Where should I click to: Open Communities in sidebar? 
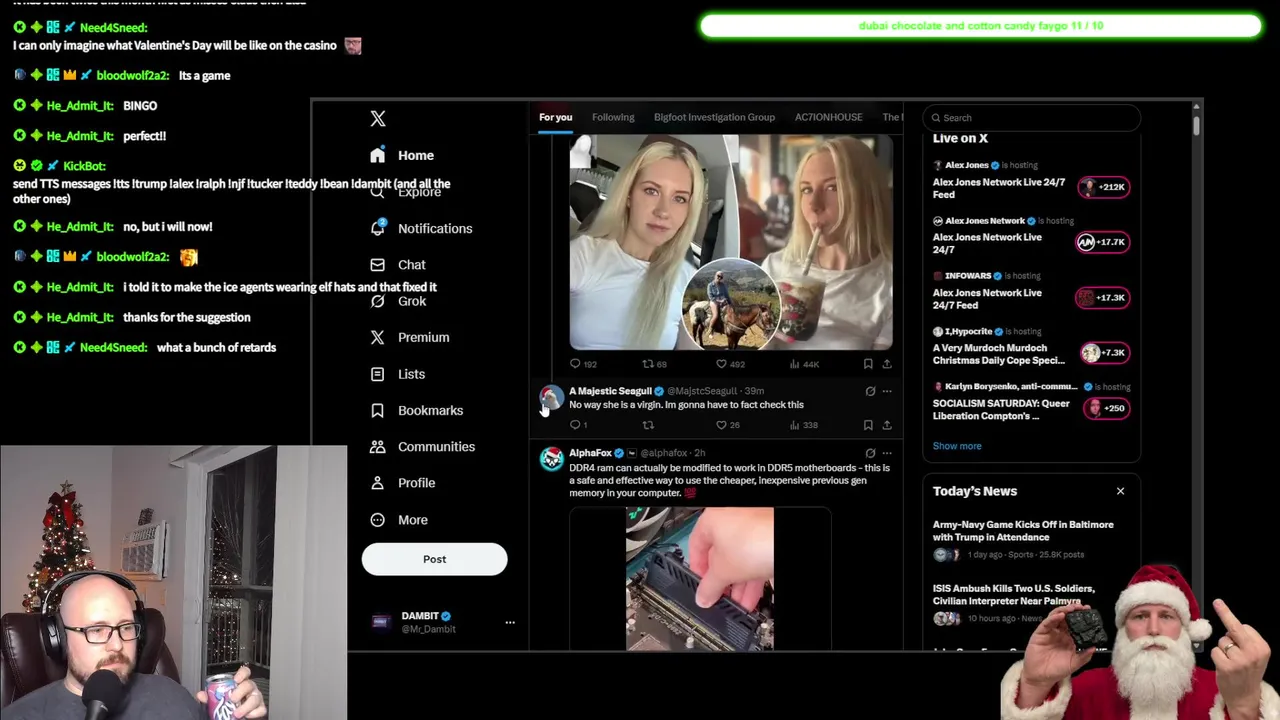point(423,447)
